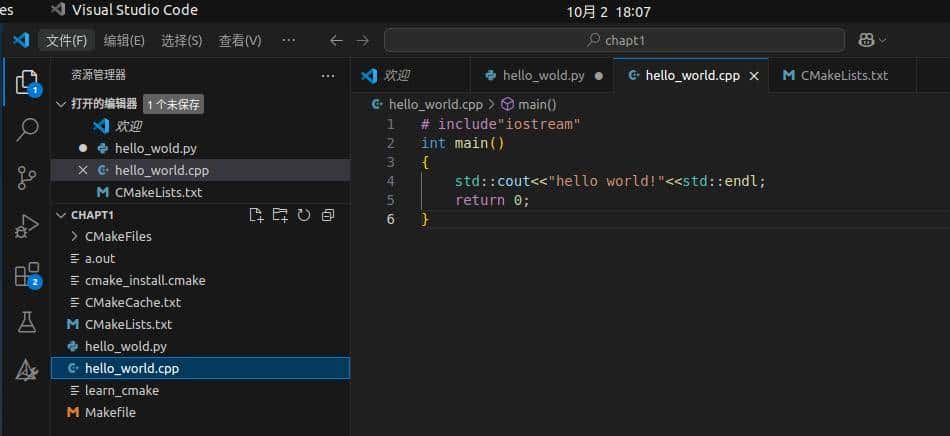Screen dimensions: 950x436
Task: Open the Explorer view in activity bar
Action: [x=27, y=82]
